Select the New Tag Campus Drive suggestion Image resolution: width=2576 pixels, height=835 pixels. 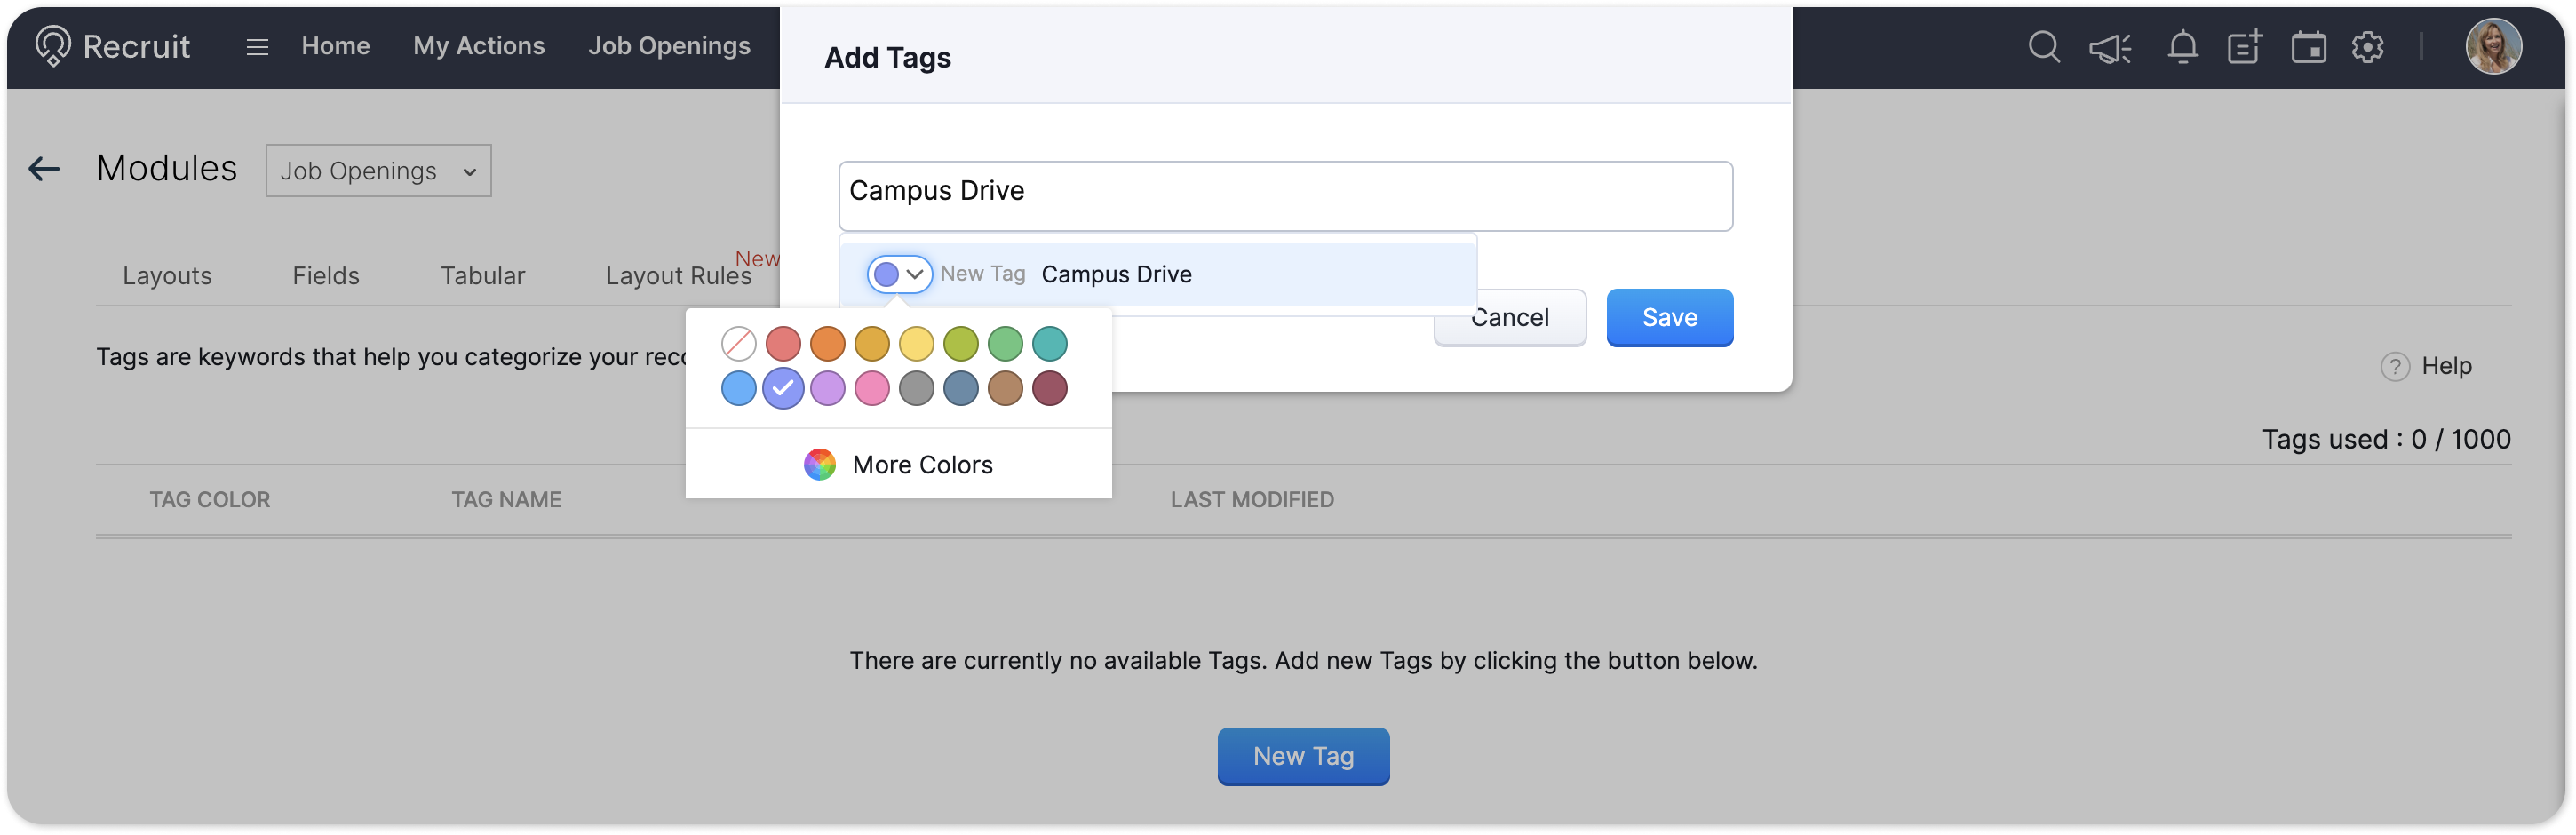1116,274
